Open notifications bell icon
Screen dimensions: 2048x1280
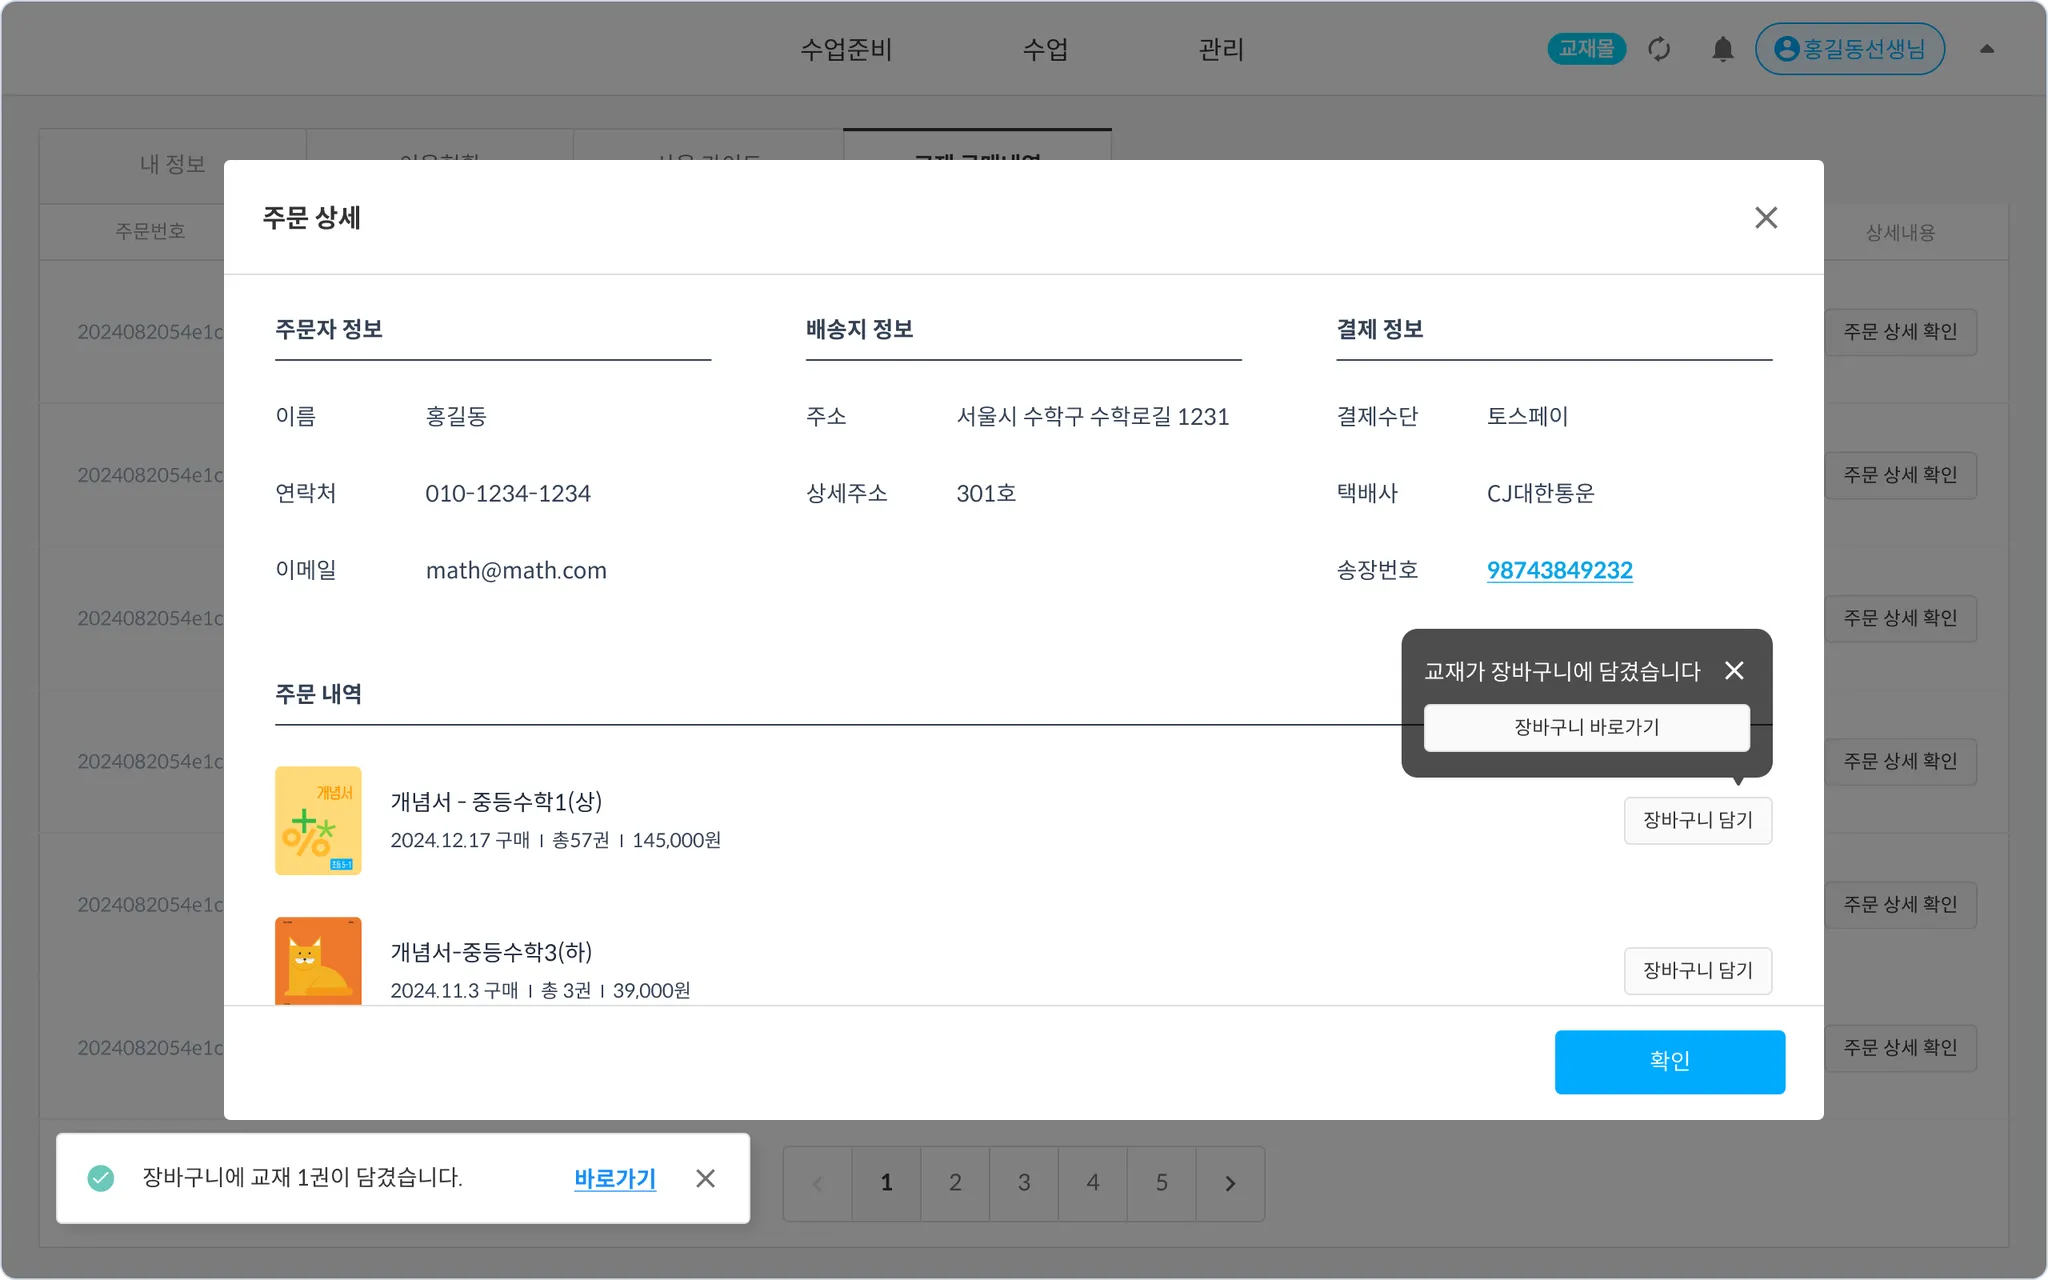1722,49
